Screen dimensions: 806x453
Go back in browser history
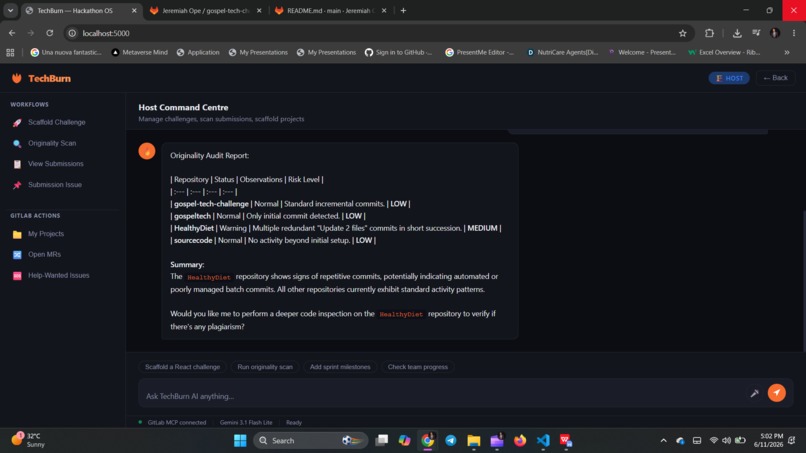(x=12, y=33)
